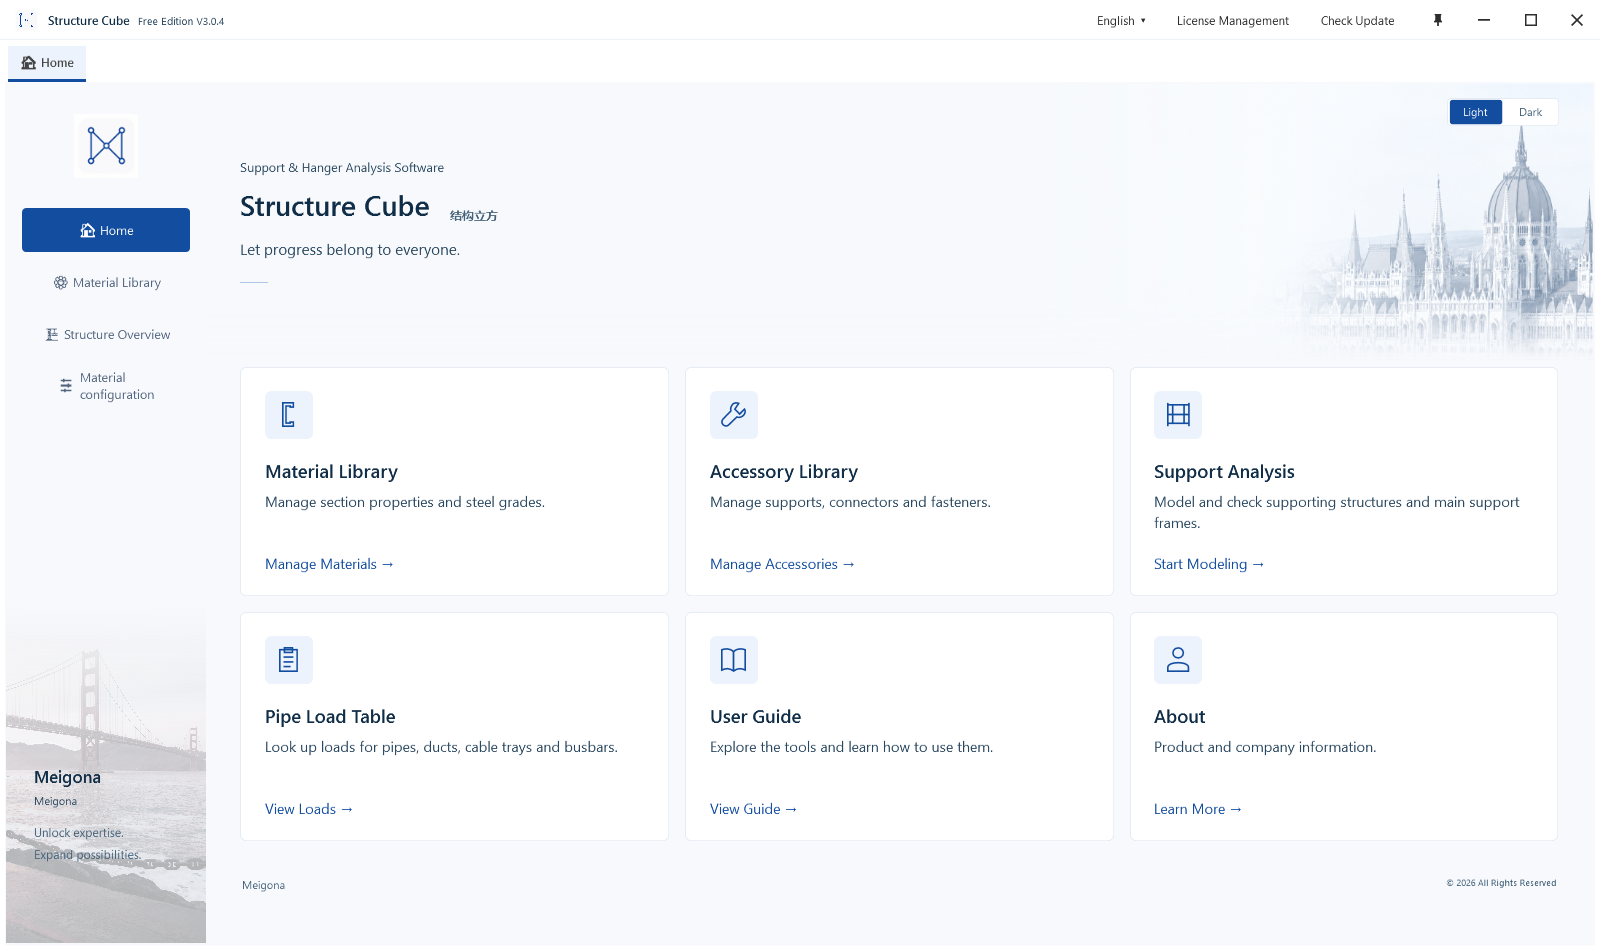Switch to Light theme
1600x950 pixels.
(x=1476, y=112)
